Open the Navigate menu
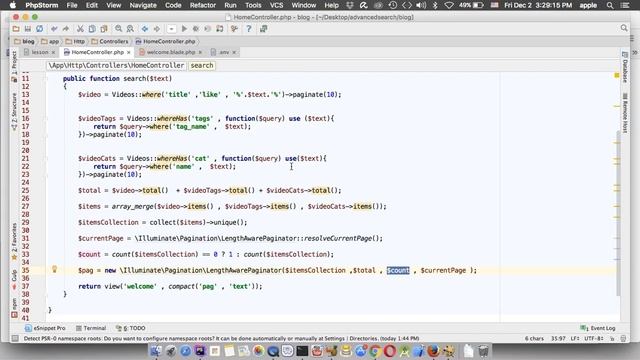Screen dimensions: 640x360 click(x=143, y=5)
